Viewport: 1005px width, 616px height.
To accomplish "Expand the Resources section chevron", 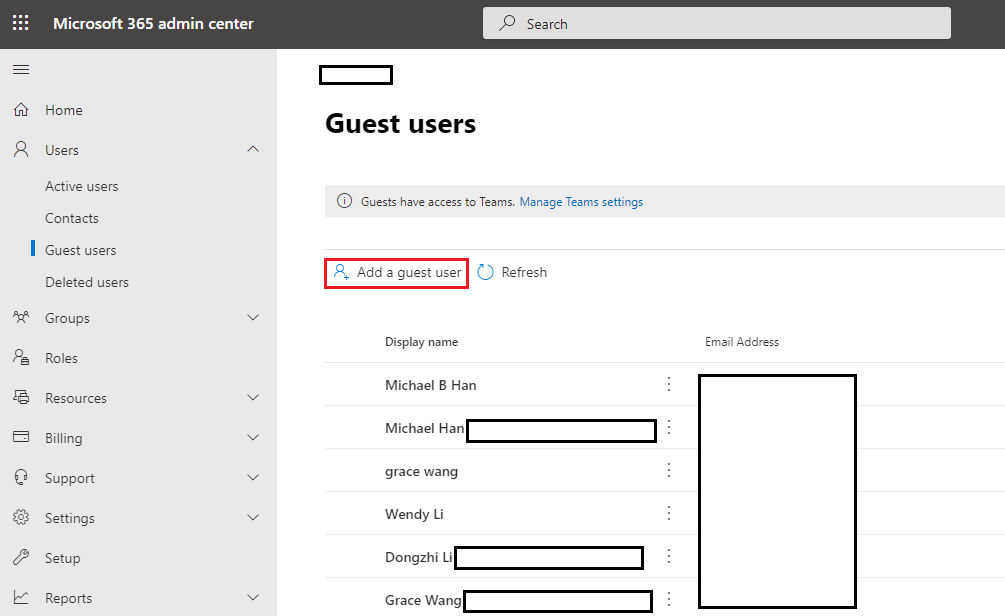I will [x=253, y=397].
